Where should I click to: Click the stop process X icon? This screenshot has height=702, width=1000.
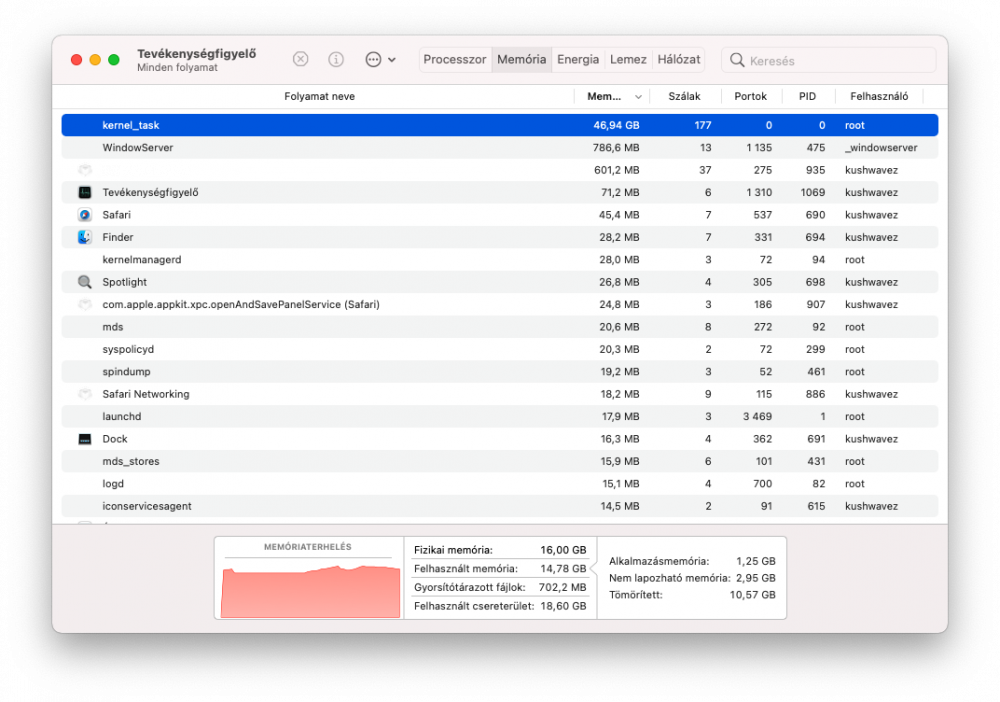point(300,59)
